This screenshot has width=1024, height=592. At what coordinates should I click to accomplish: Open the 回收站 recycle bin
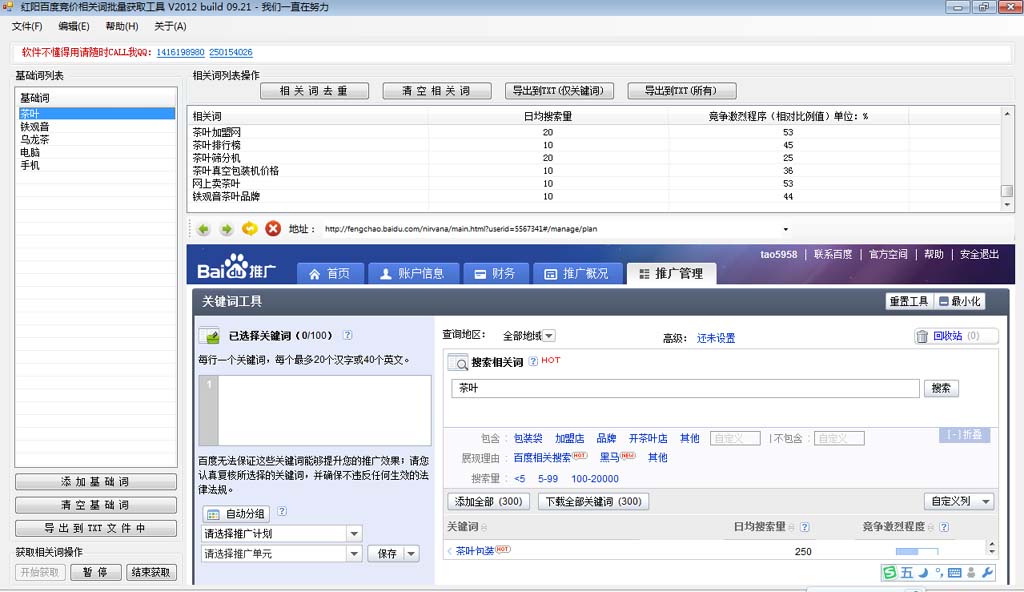(947, 336)
